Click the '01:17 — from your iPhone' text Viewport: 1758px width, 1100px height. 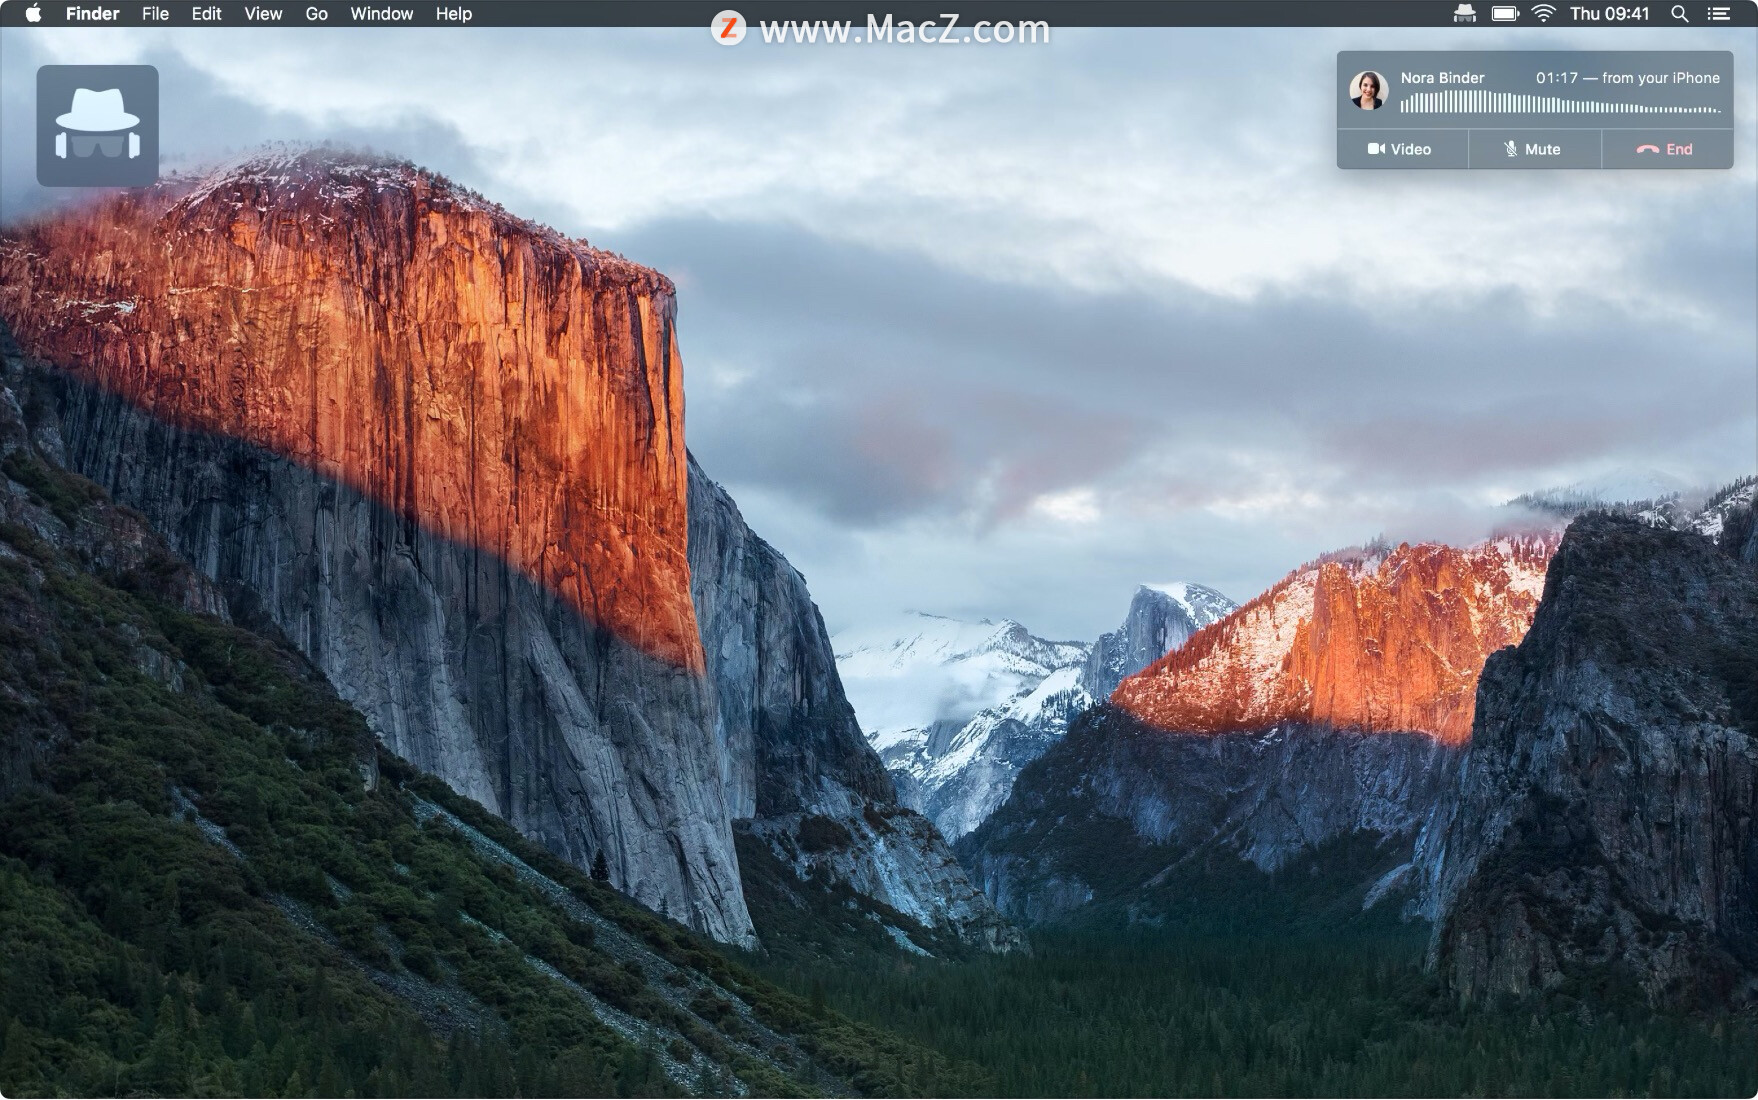click(1628, 78)
